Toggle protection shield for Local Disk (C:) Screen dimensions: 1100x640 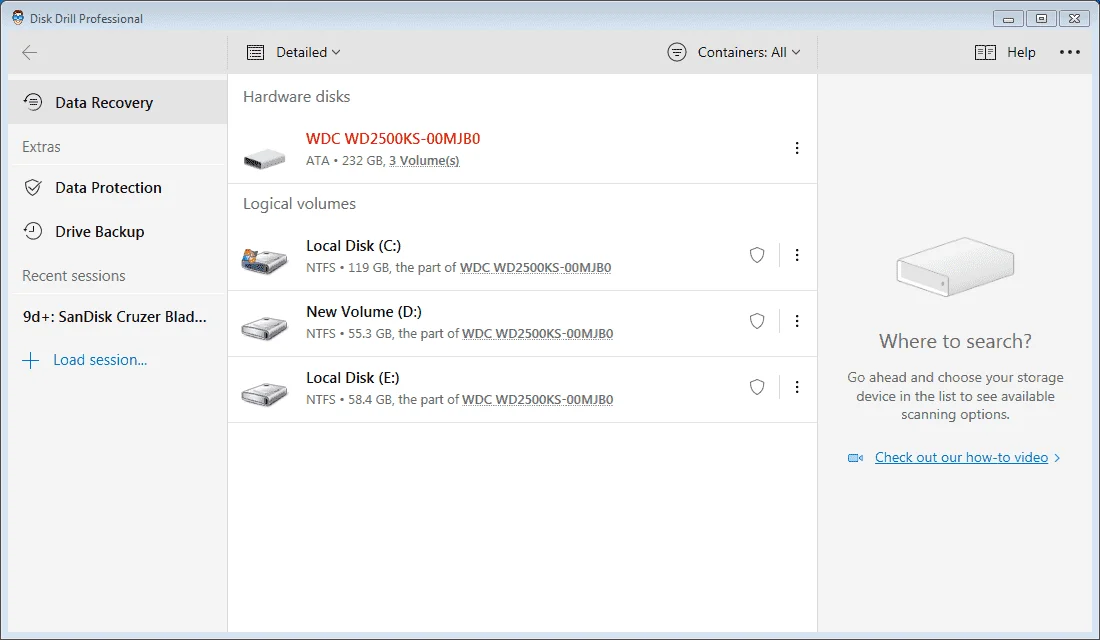click(757, 255)
